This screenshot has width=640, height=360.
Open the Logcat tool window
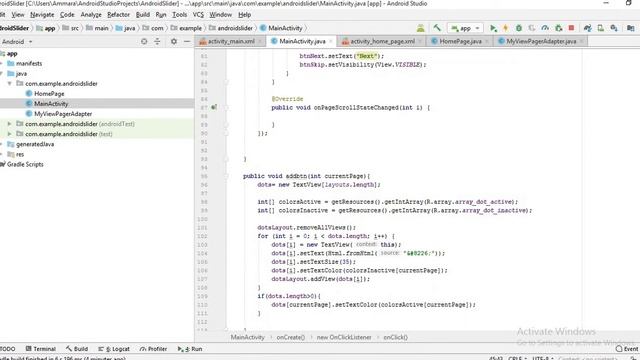coord(114,349)
